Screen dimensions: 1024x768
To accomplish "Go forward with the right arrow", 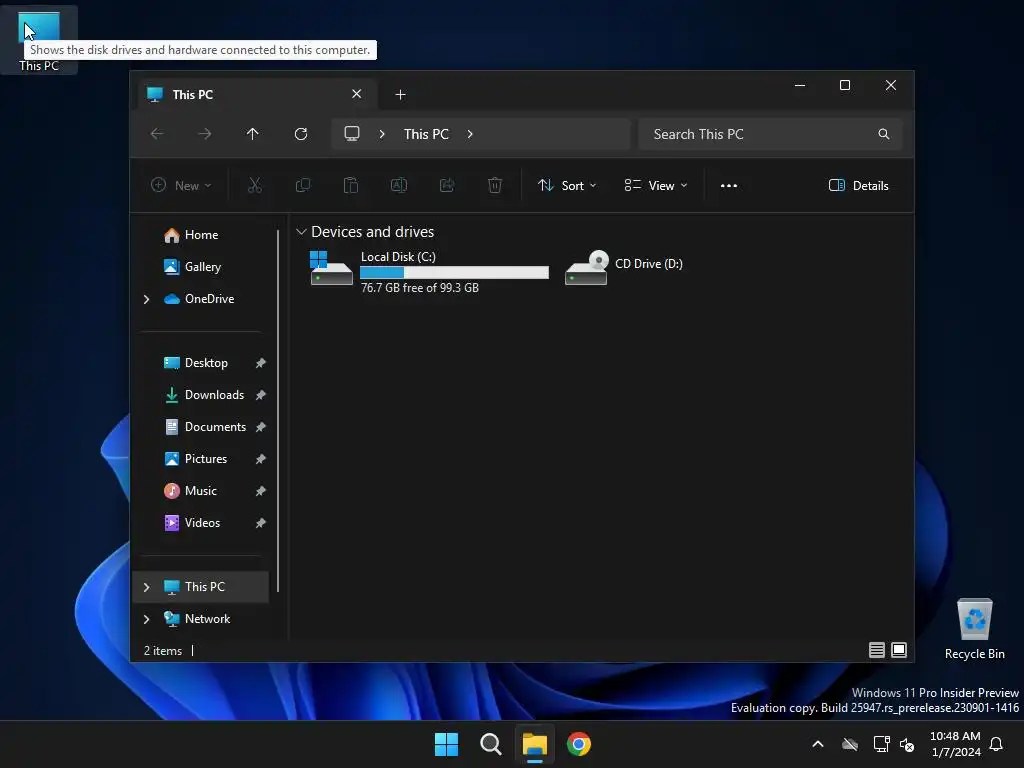I will 204,134.
